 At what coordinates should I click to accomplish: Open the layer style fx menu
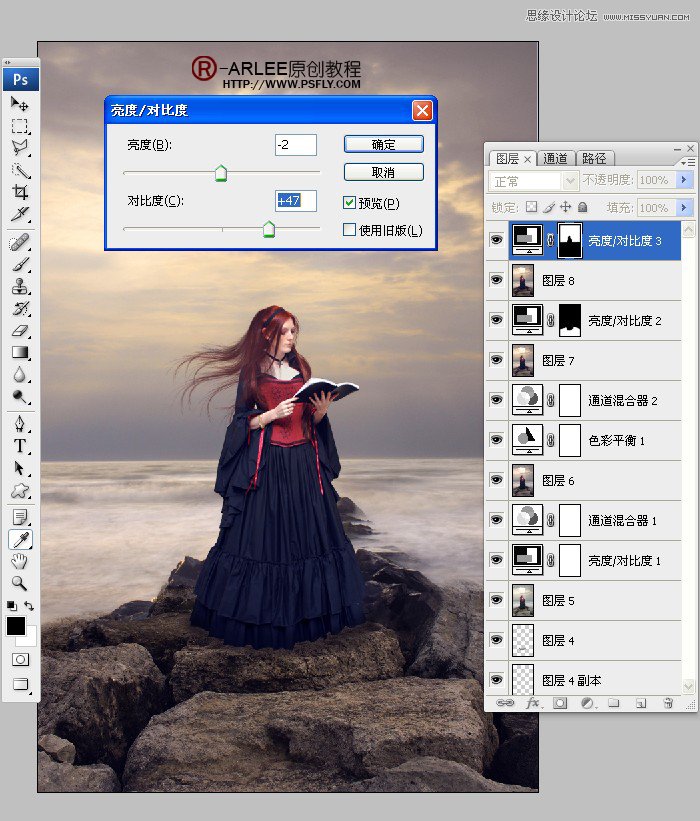coord(533,703)
